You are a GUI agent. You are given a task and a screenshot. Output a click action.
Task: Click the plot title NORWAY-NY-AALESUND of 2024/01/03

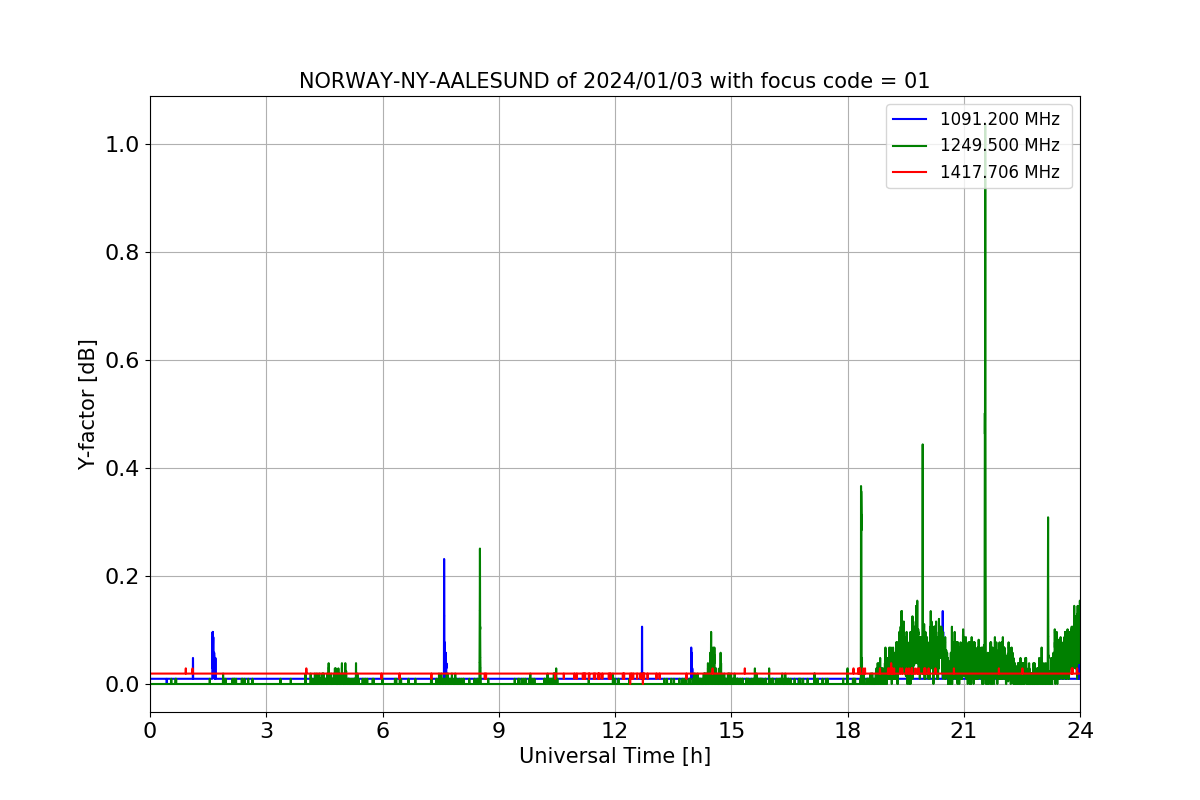pos(614,81)
